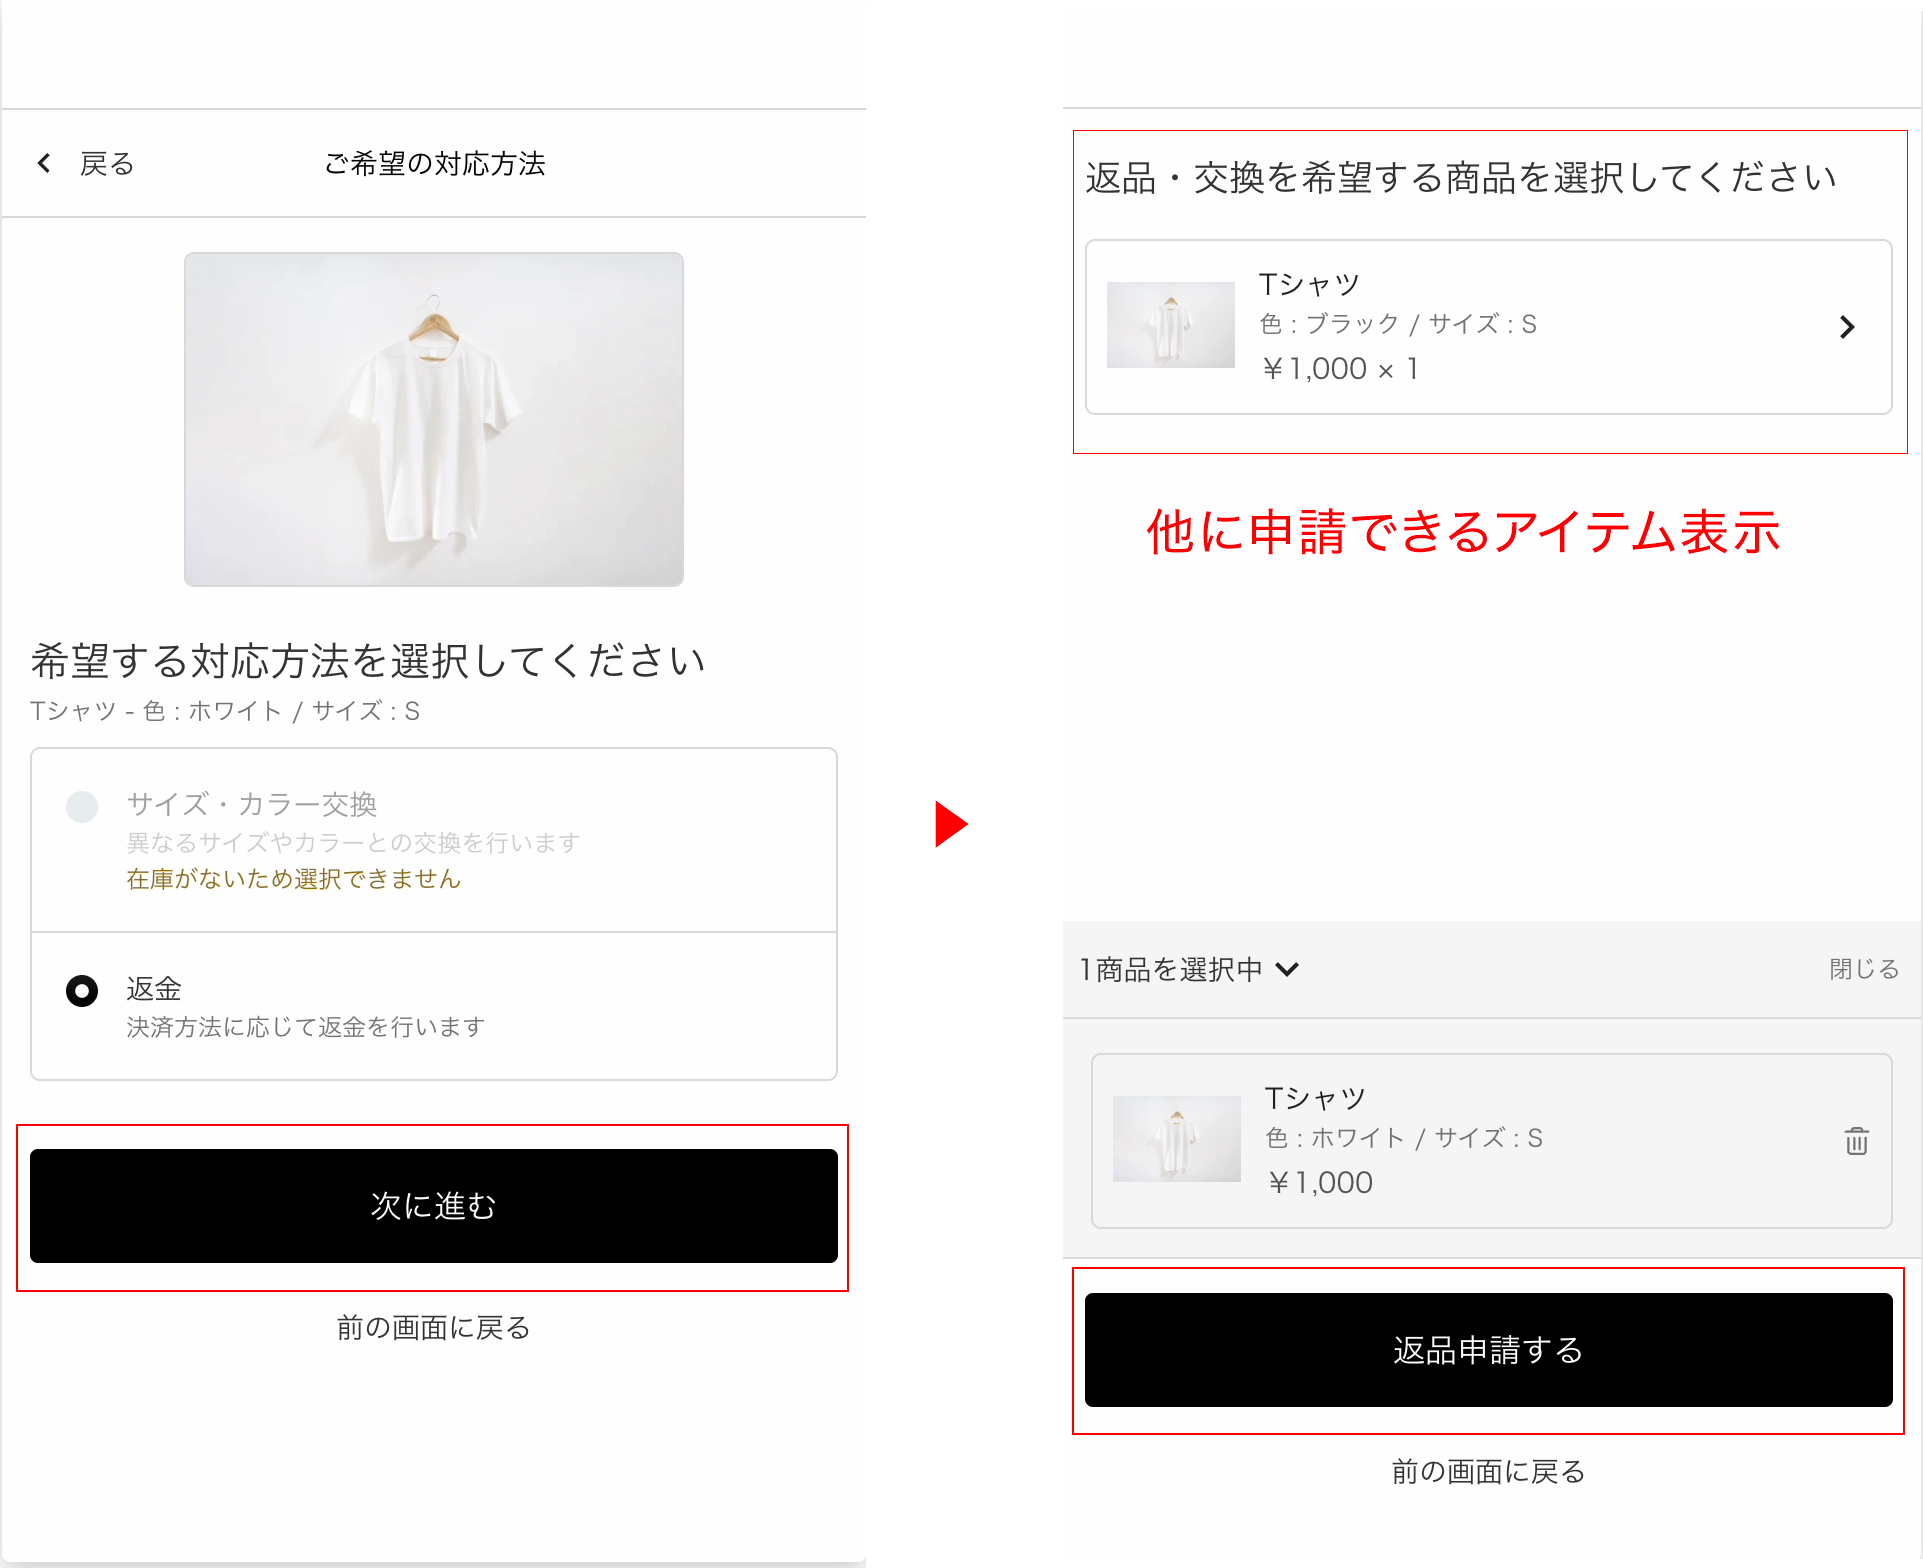Click 前の画面に戻る under 返品申請する
Image resolution: width=1923 pixels, height=1568 pixels.
point(1488,1471)
